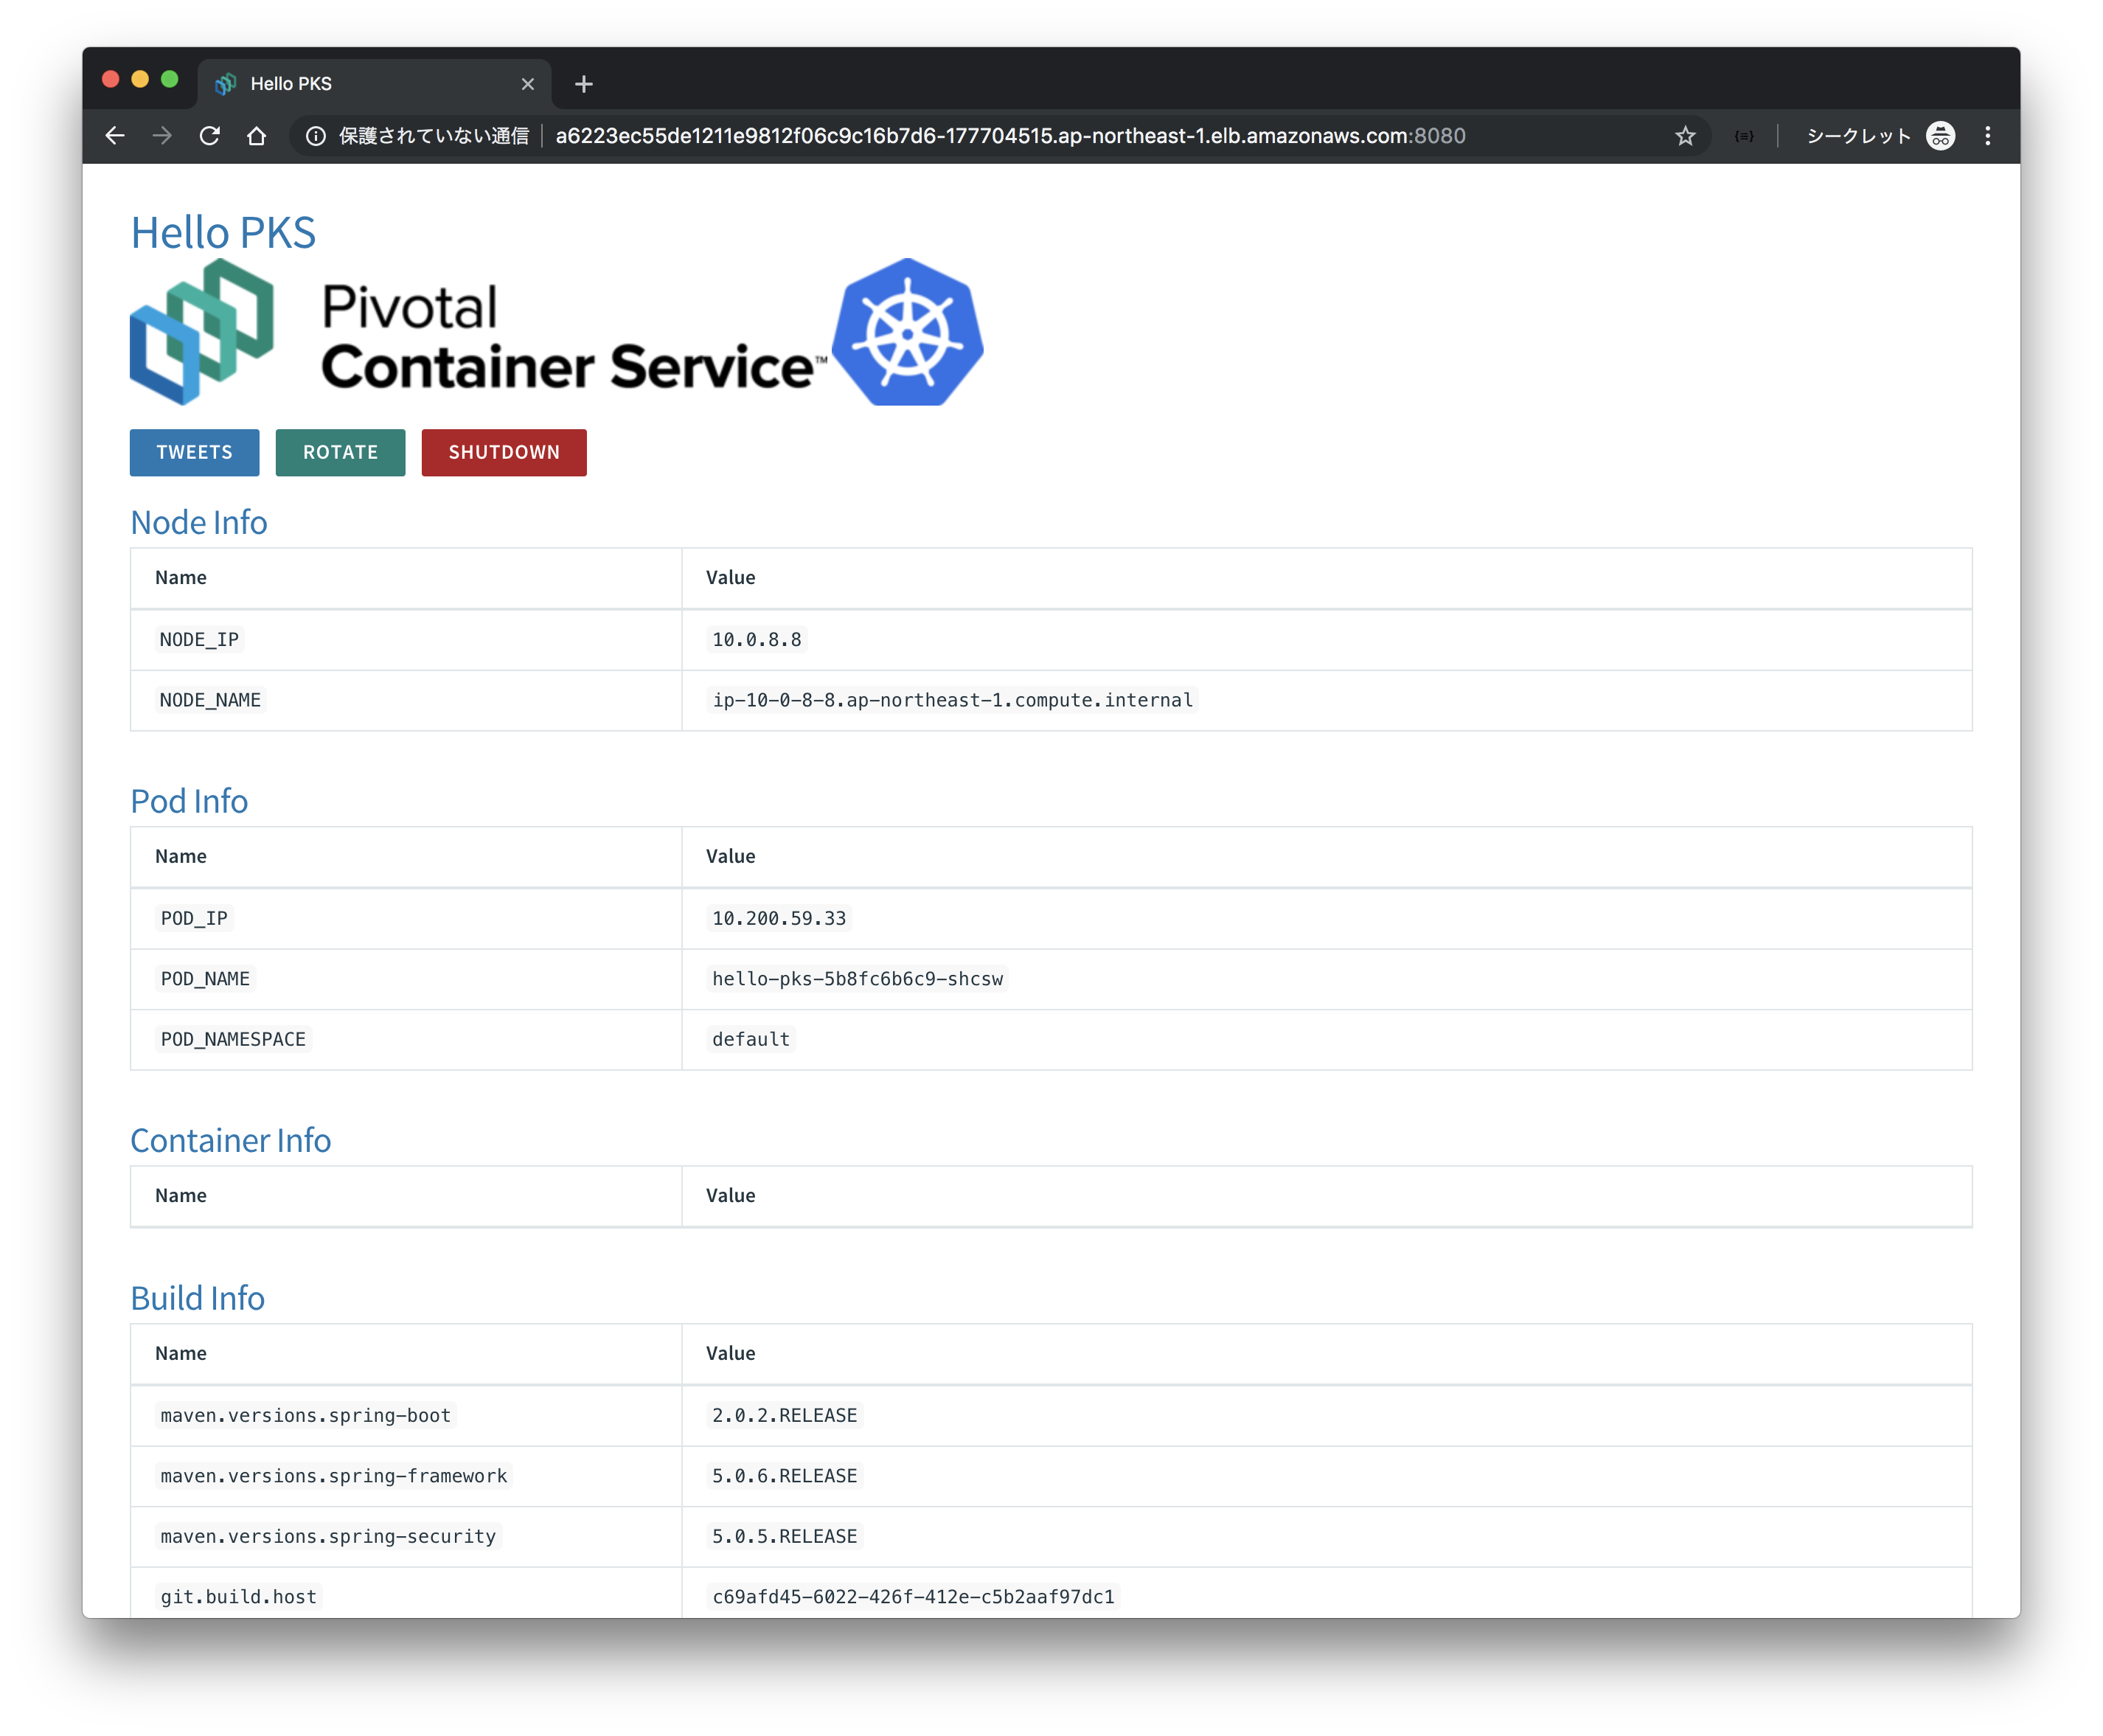Click the Hello PKS page heading
The image size is (2103, 1736).
coord(223,232)
